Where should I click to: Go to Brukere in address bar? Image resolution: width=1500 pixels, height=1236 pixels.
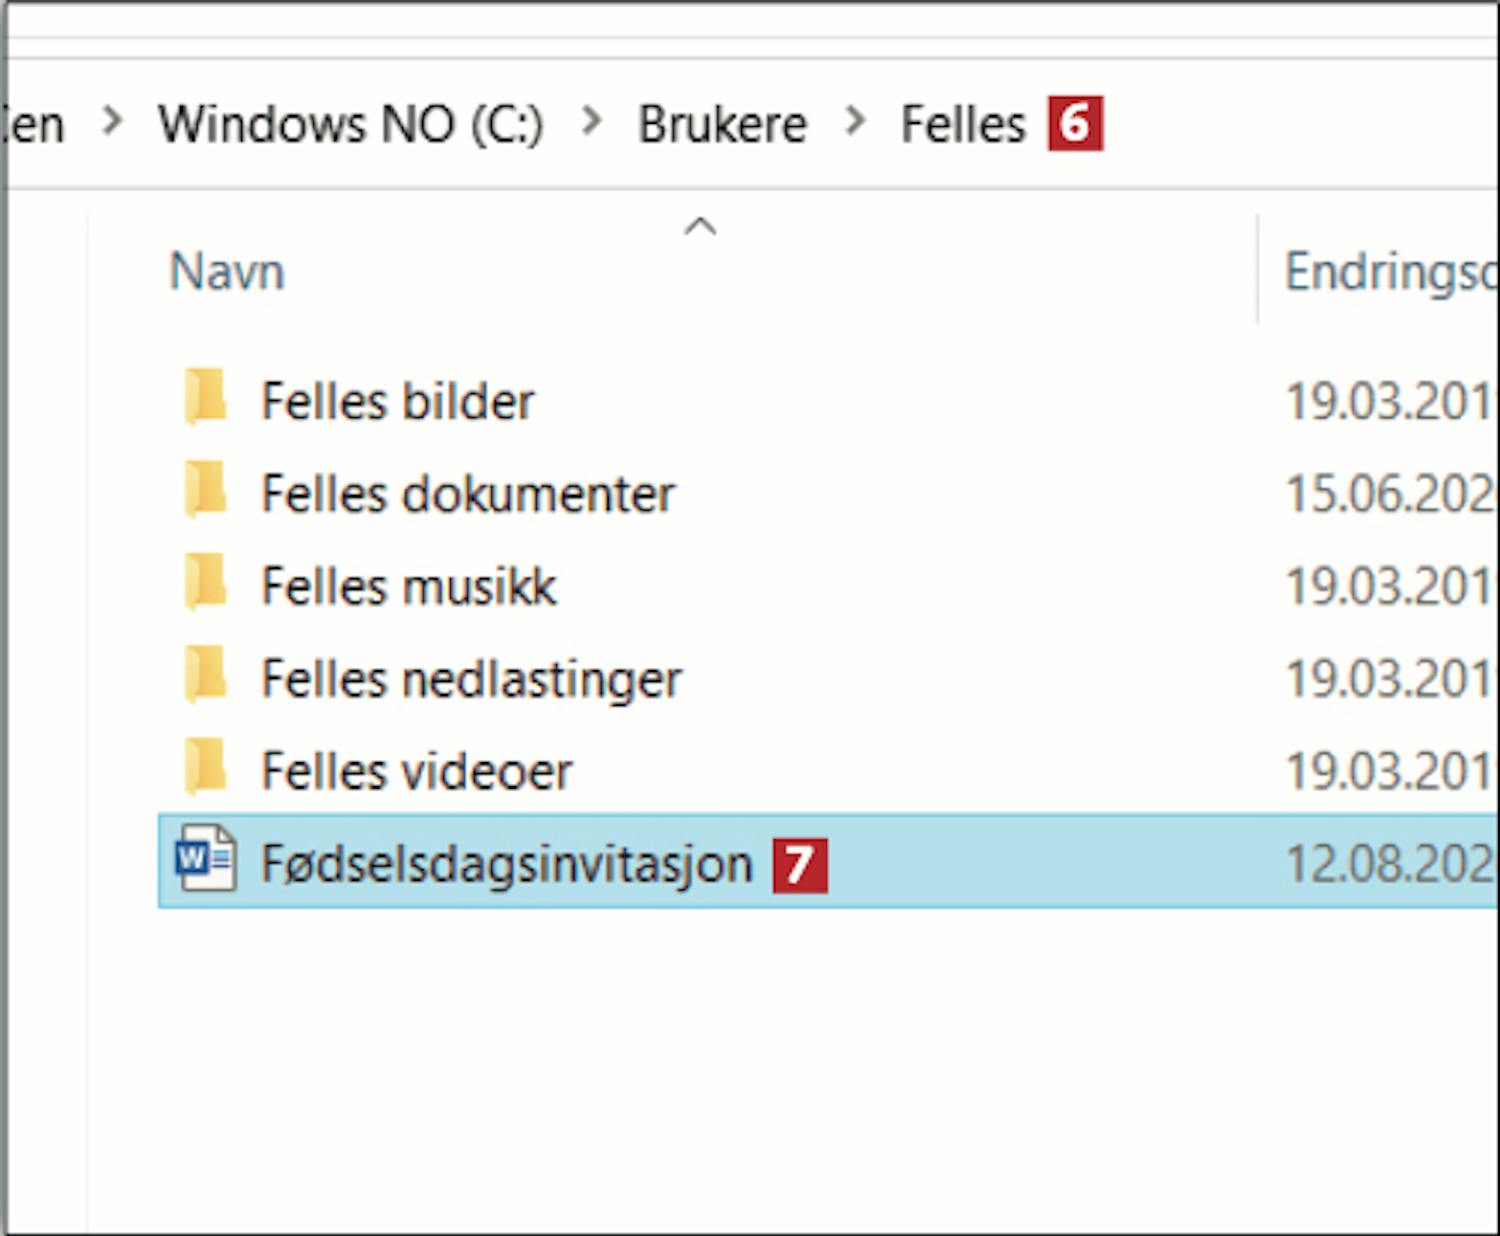pyautogui.click(x=722, y=125)
